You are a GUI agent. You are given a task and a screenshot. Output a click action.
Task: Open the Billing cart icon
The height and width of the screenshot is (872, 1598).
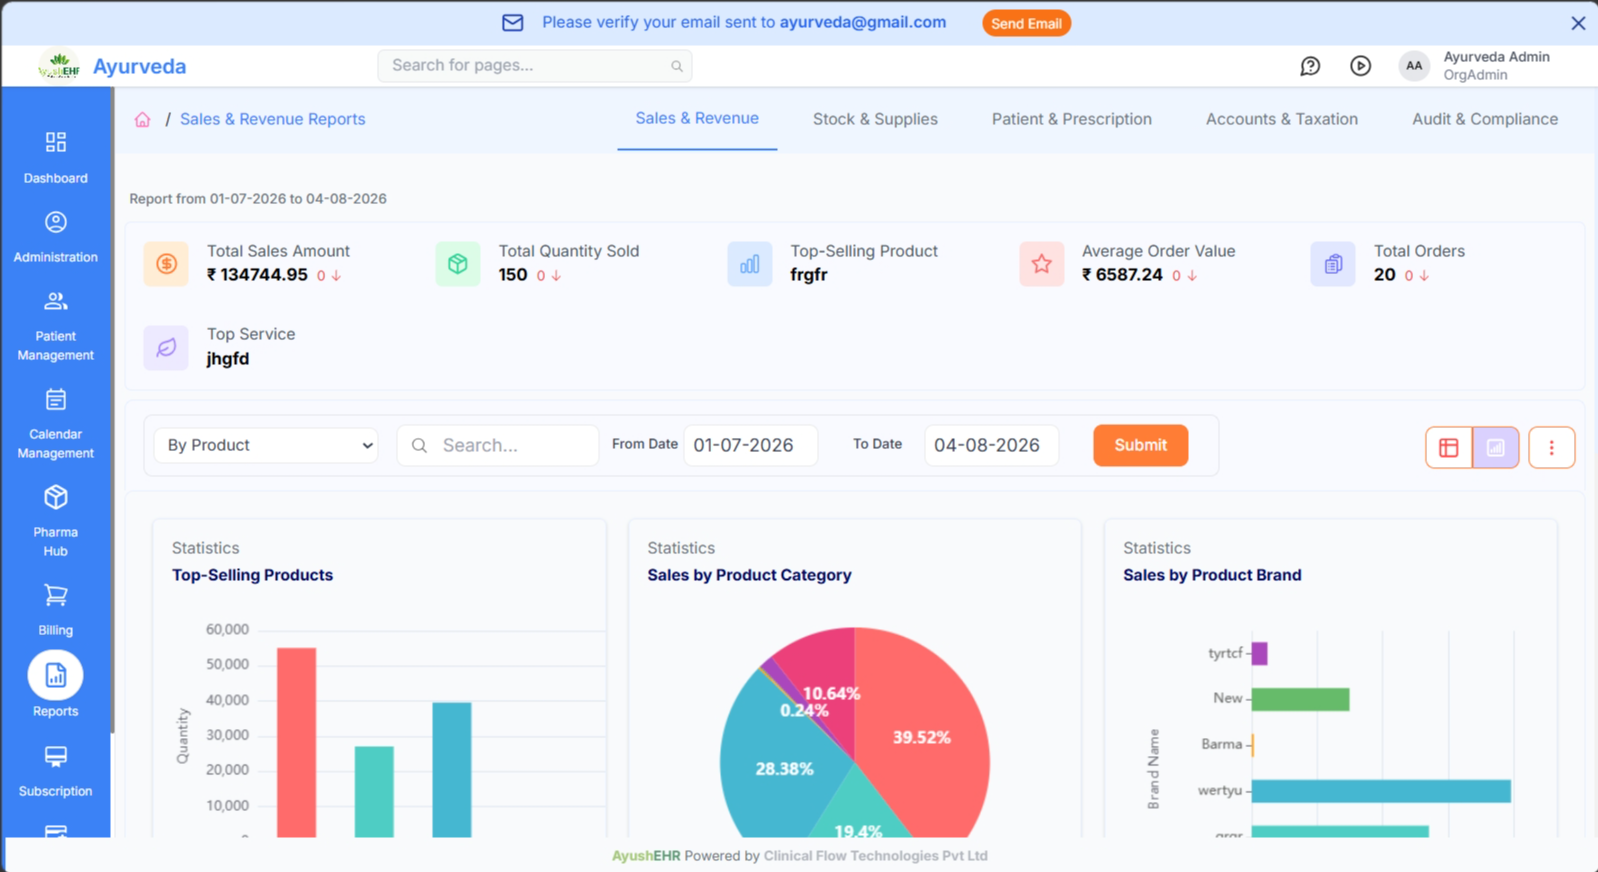pyautogui.click(x=56, y=596)
